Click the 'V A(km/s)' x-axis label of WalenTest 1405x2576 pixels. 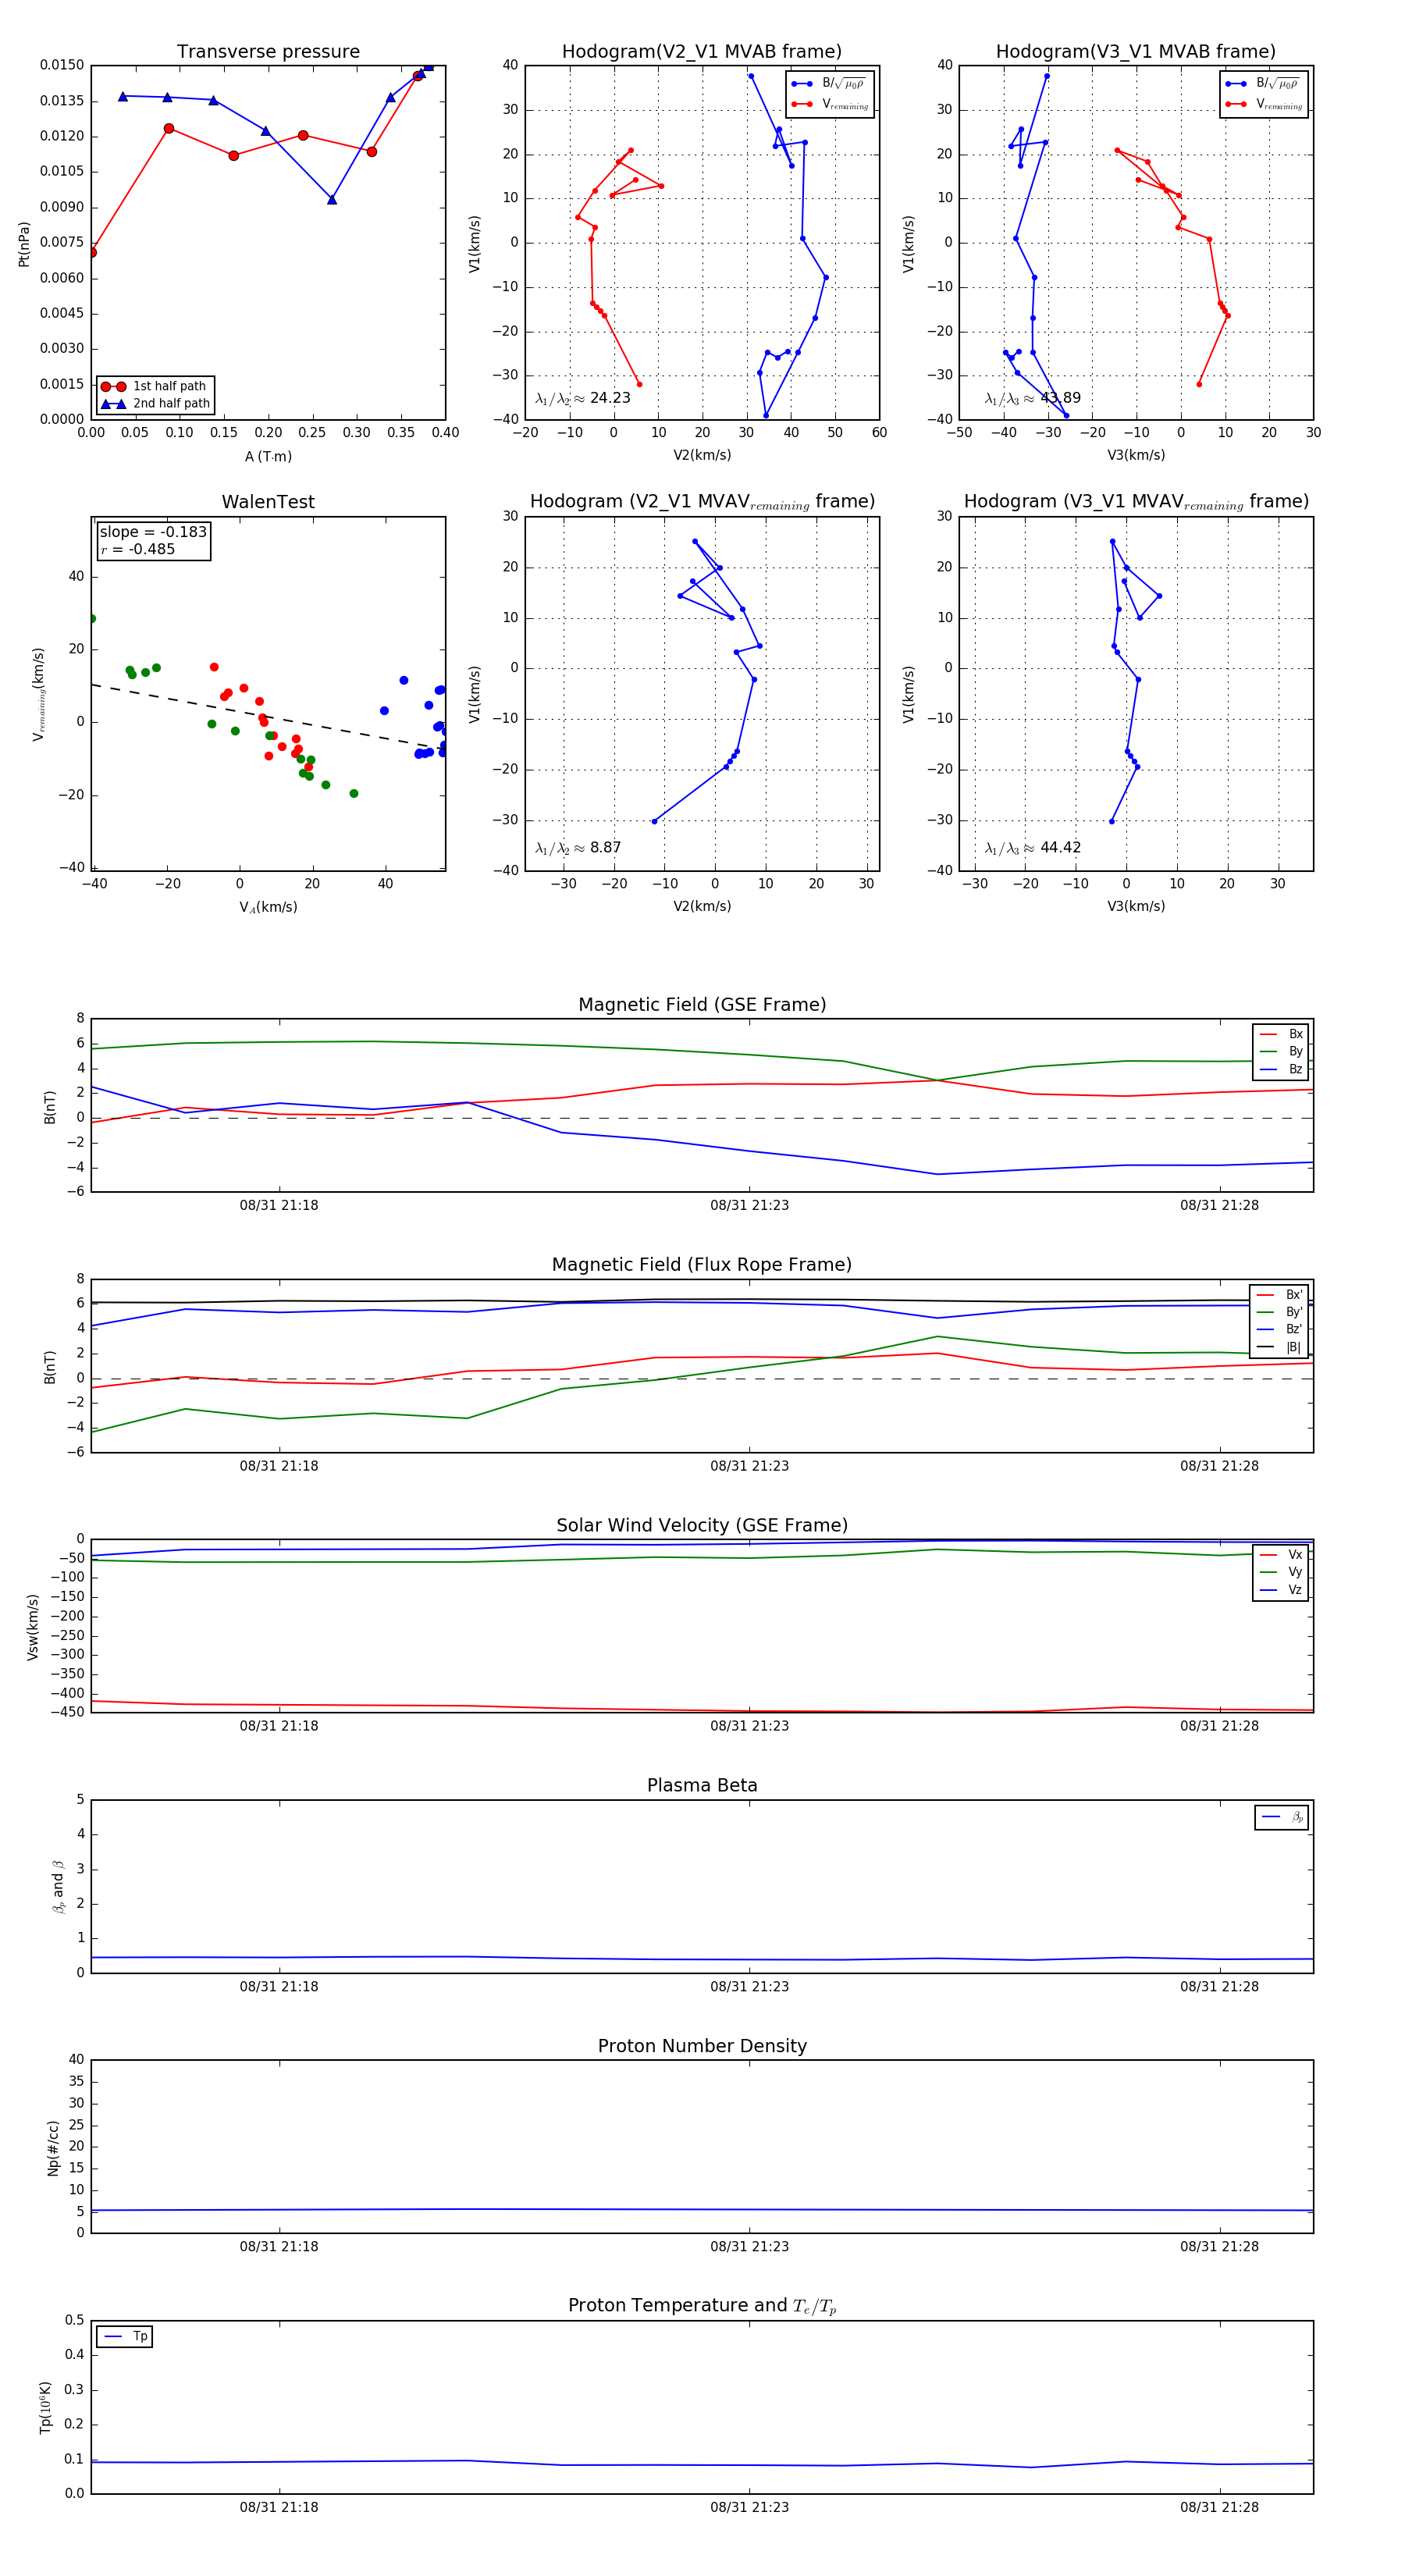point(268,907)
